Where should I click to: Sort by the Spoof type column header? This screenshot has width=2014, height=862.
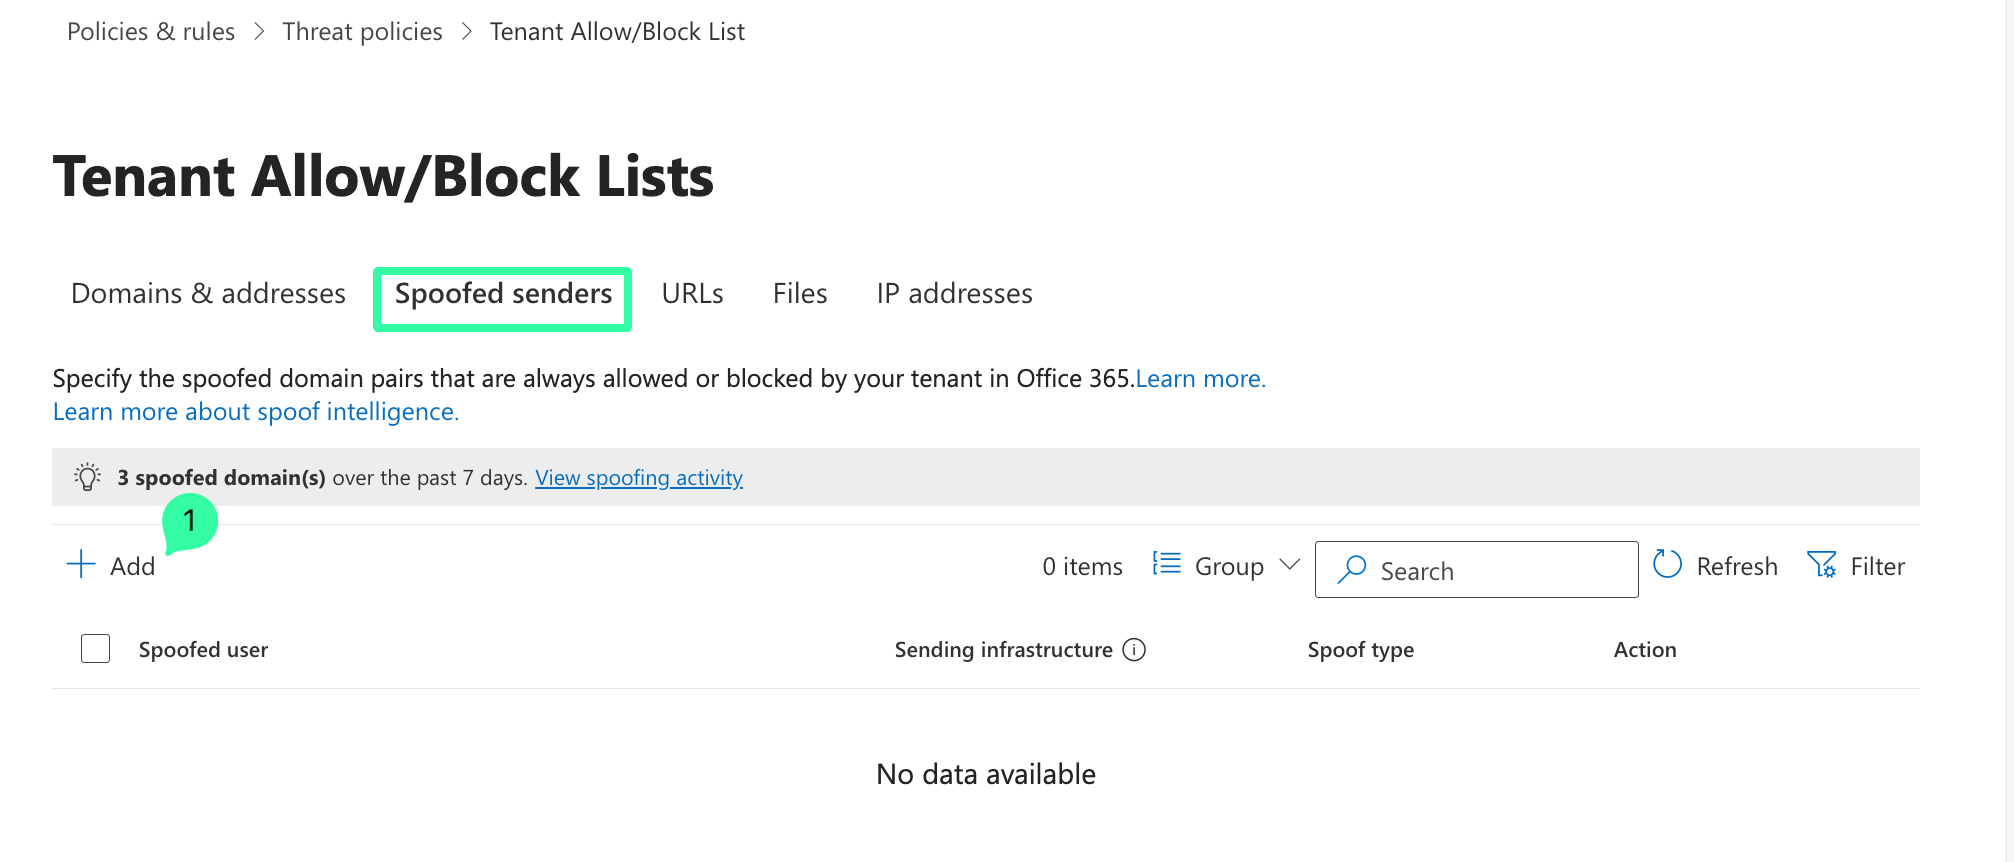coord(1360,650)
